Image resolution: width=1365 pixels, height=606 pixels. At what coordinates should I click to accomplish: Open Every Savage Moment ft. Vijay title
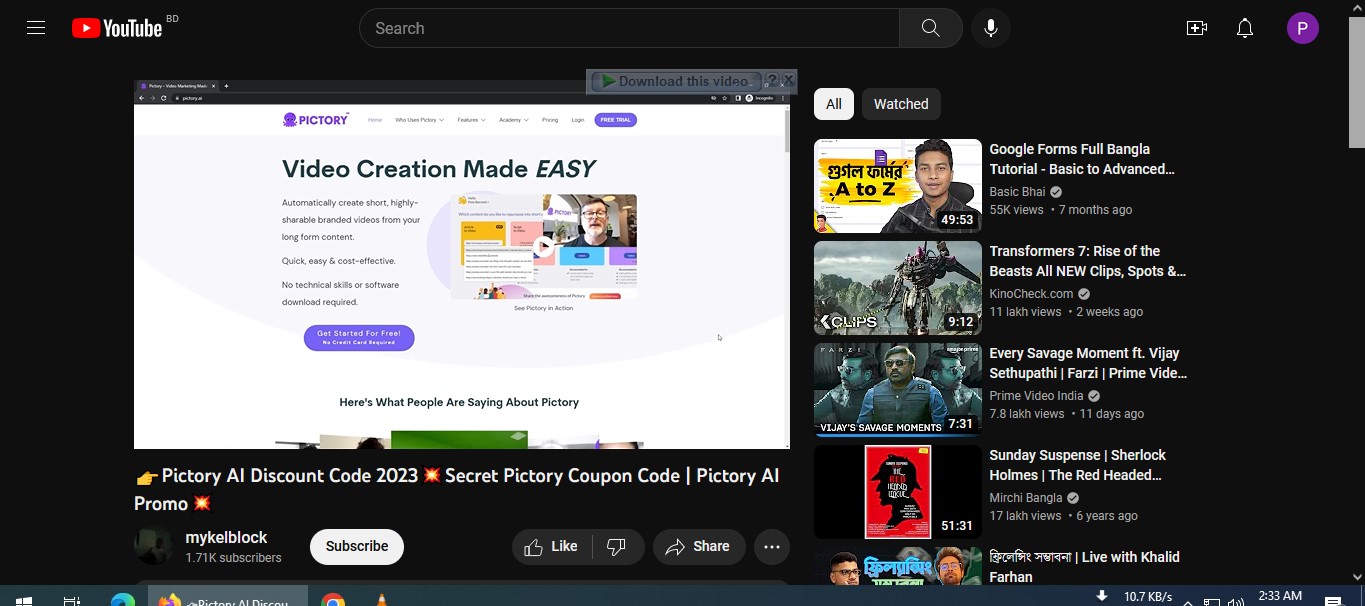1088,363
